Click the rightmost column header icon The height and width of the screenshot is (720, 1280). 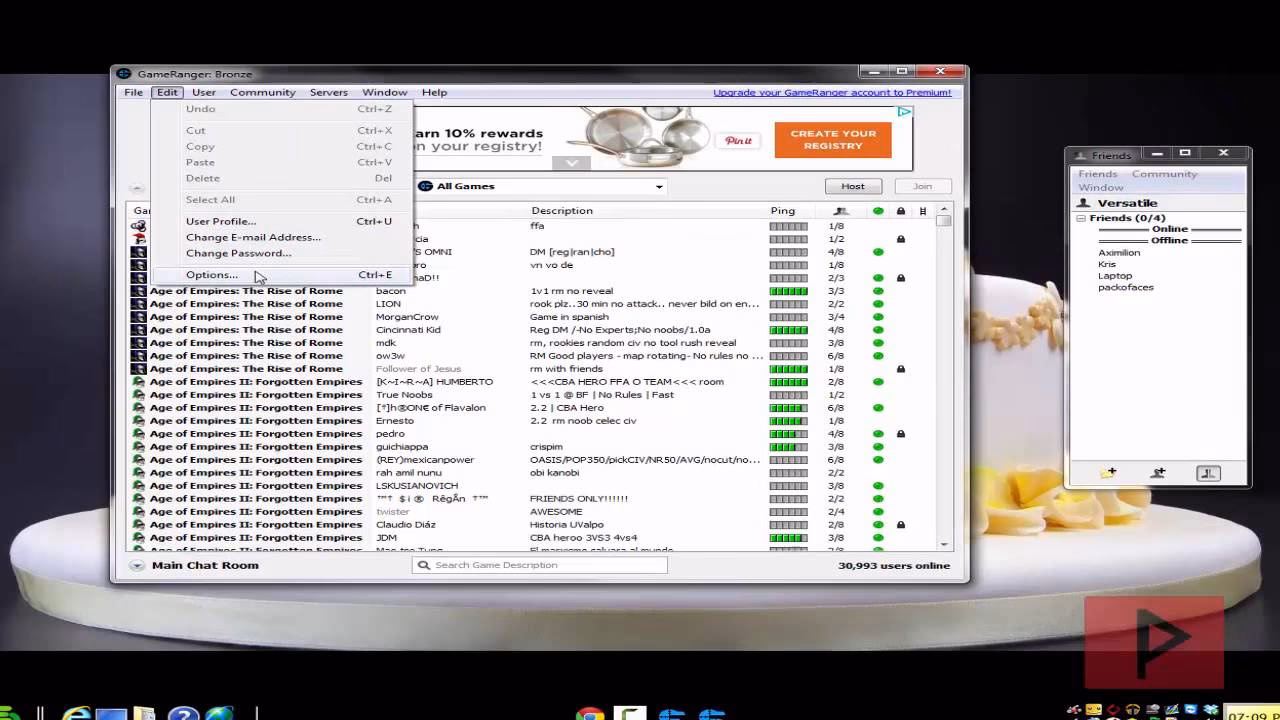(923, 211)
